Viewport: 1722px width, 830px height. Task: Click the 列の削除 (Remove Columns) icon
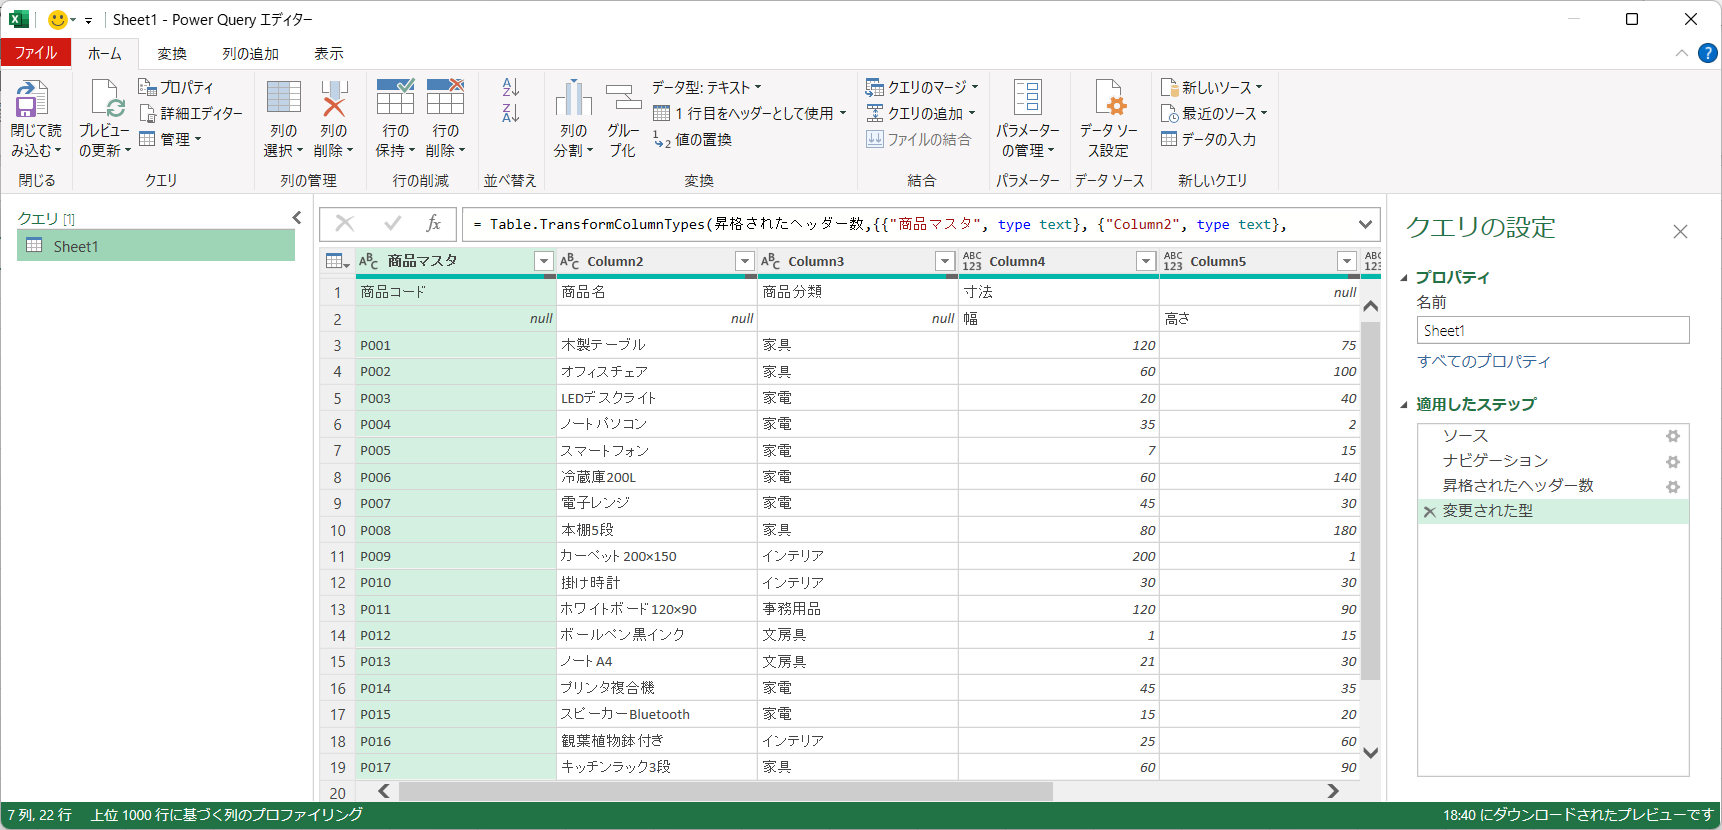pyautogui.click(x=333, y=101)
